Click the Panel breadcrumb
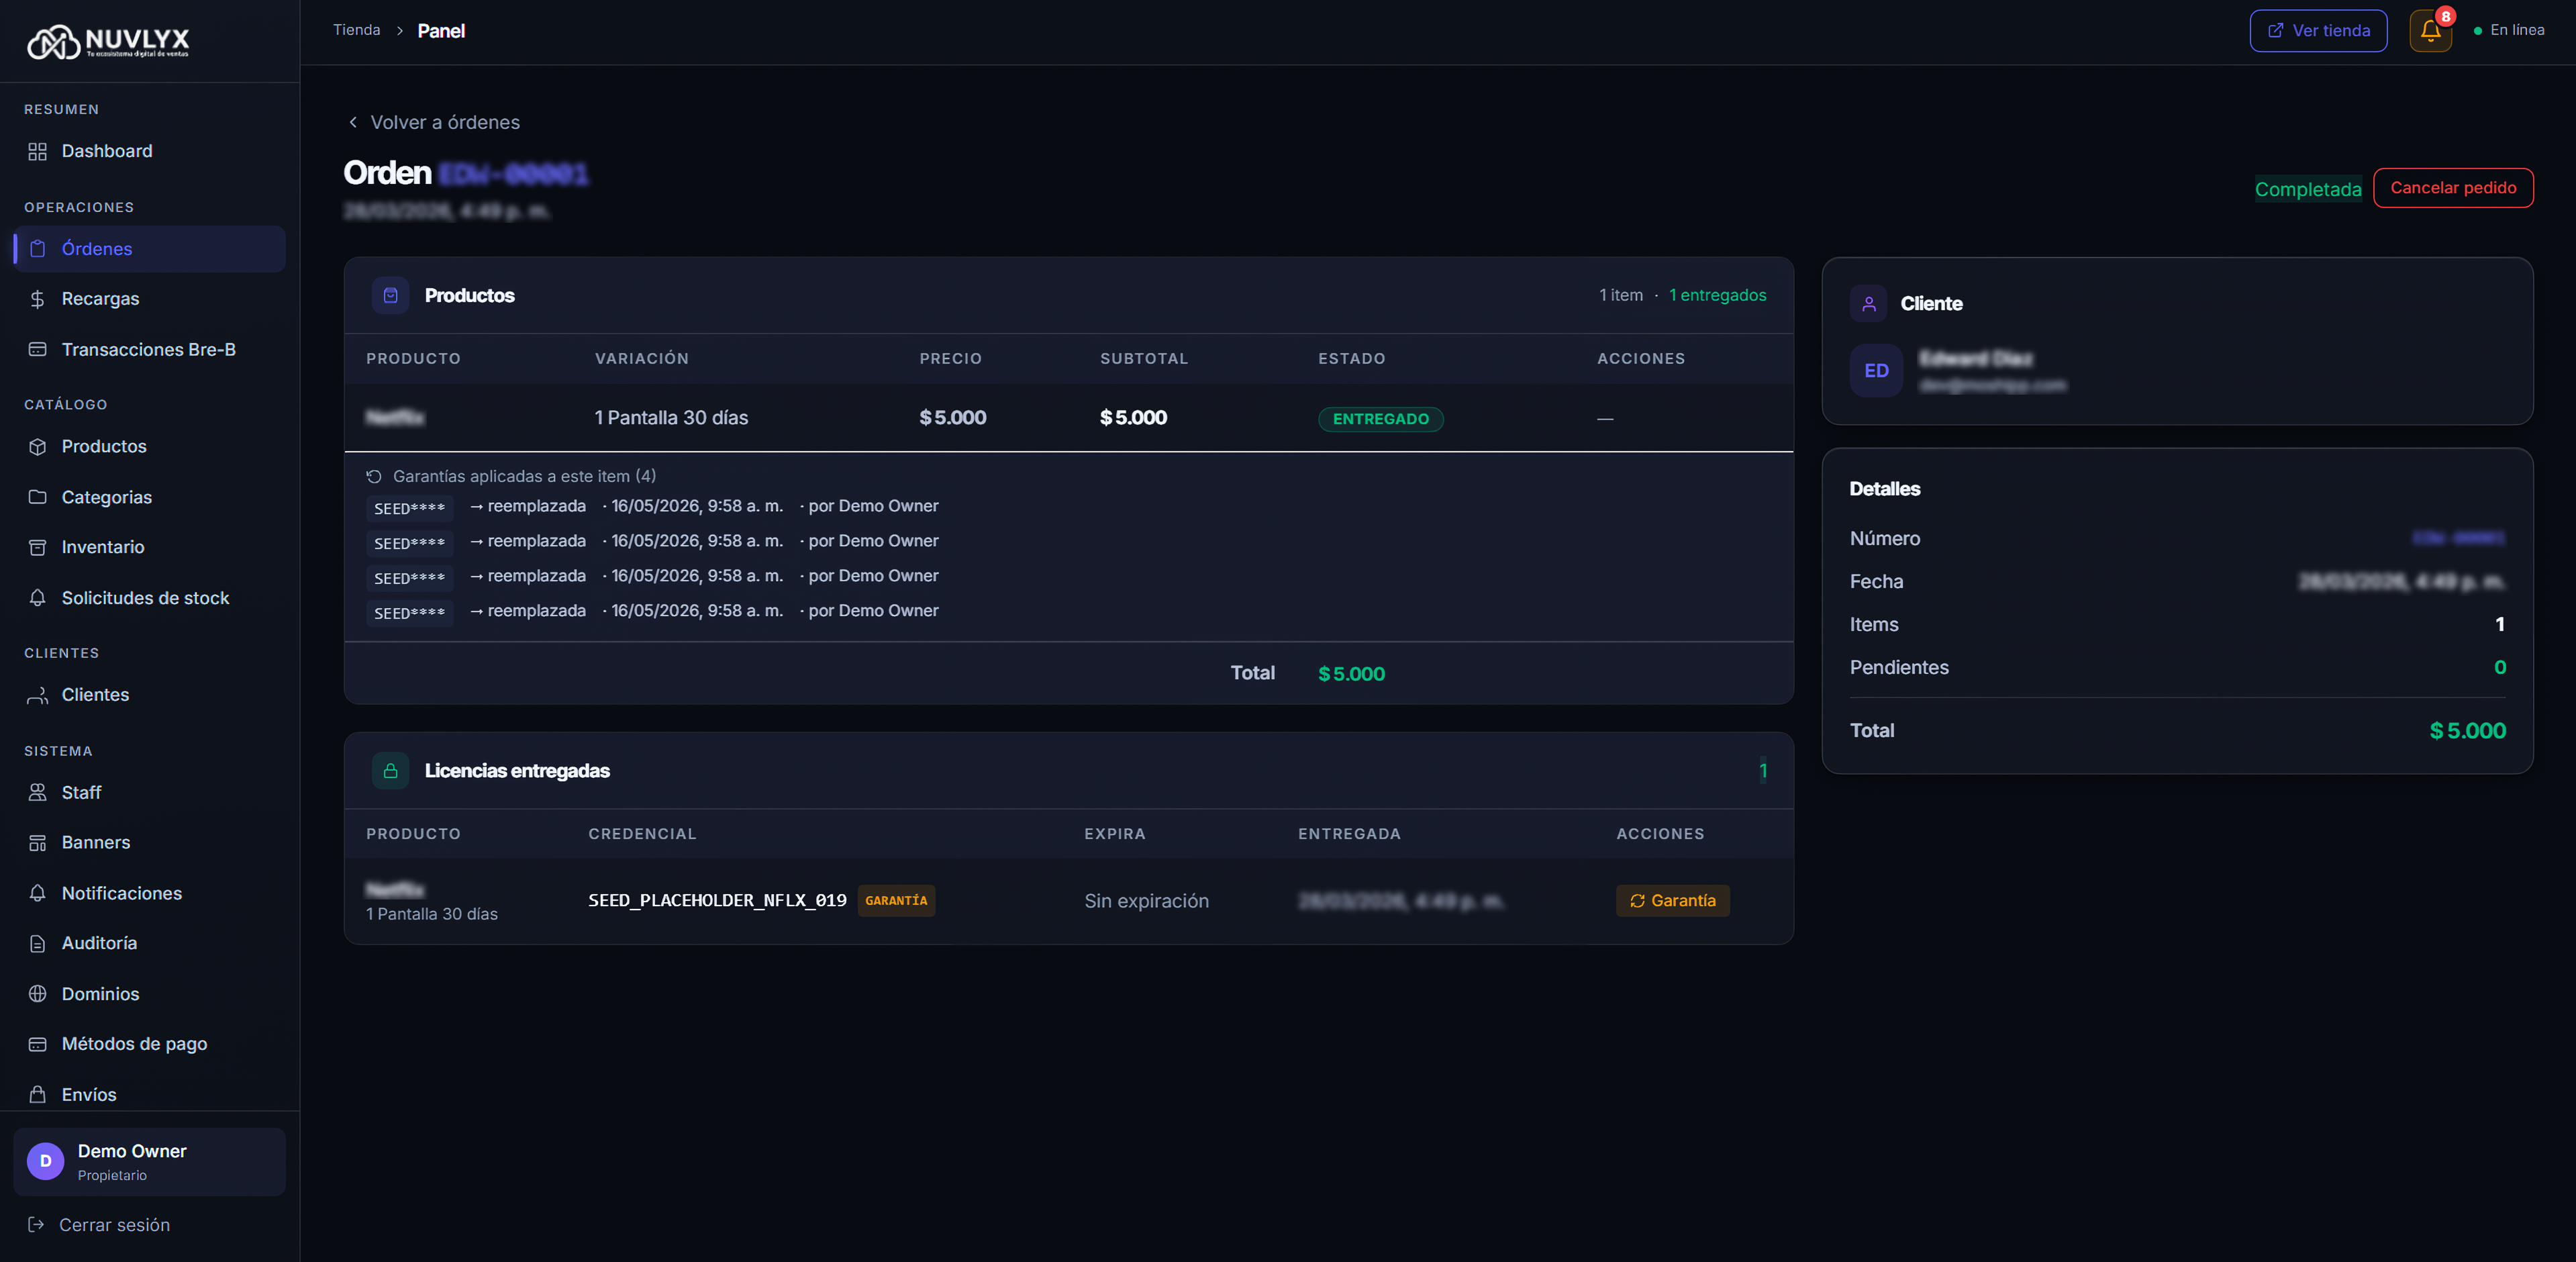The width and height of the screenshot is (2576, 1262). pyautogui.click(x=441, y=31)
